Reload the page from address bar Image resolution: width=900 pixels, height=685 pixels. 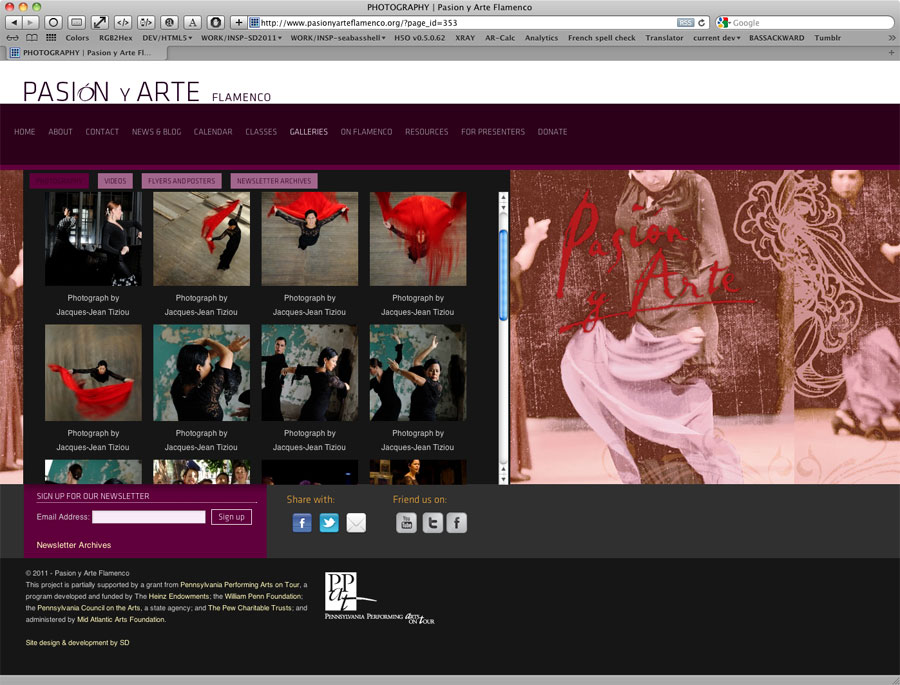click(x=702, y=22)
